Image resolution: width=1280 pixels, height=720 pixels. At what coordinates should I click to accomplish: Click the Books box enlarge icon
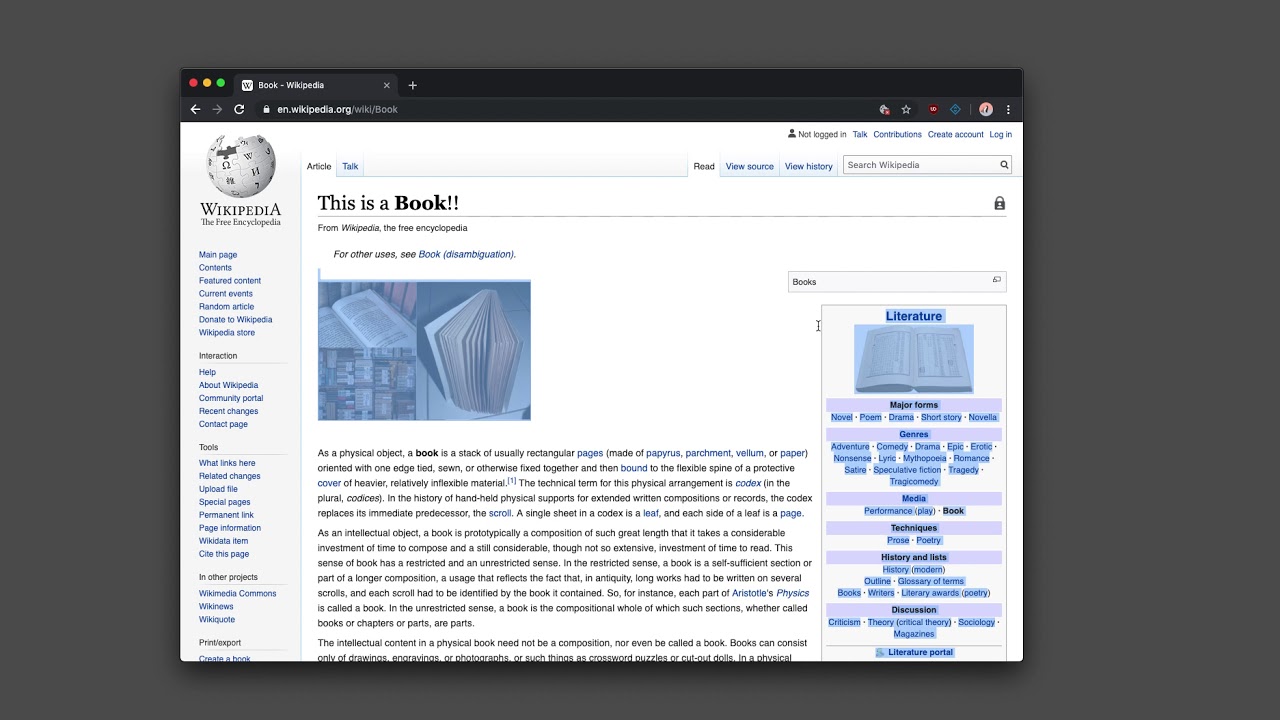click(996, 280)
